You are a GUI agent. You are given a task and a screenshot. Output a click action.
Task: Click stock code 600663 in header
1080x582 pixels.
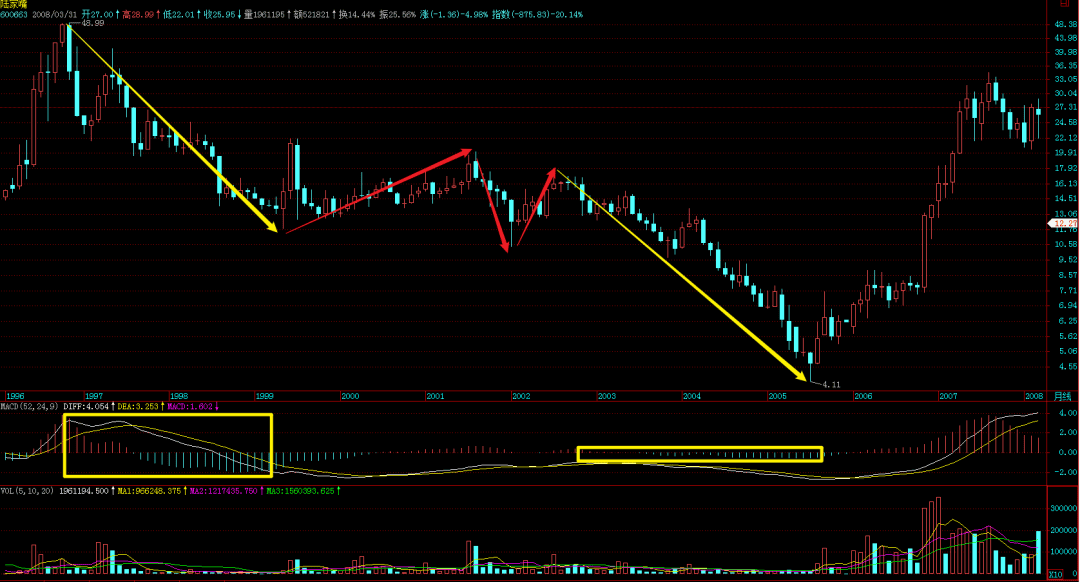(14, 14)
